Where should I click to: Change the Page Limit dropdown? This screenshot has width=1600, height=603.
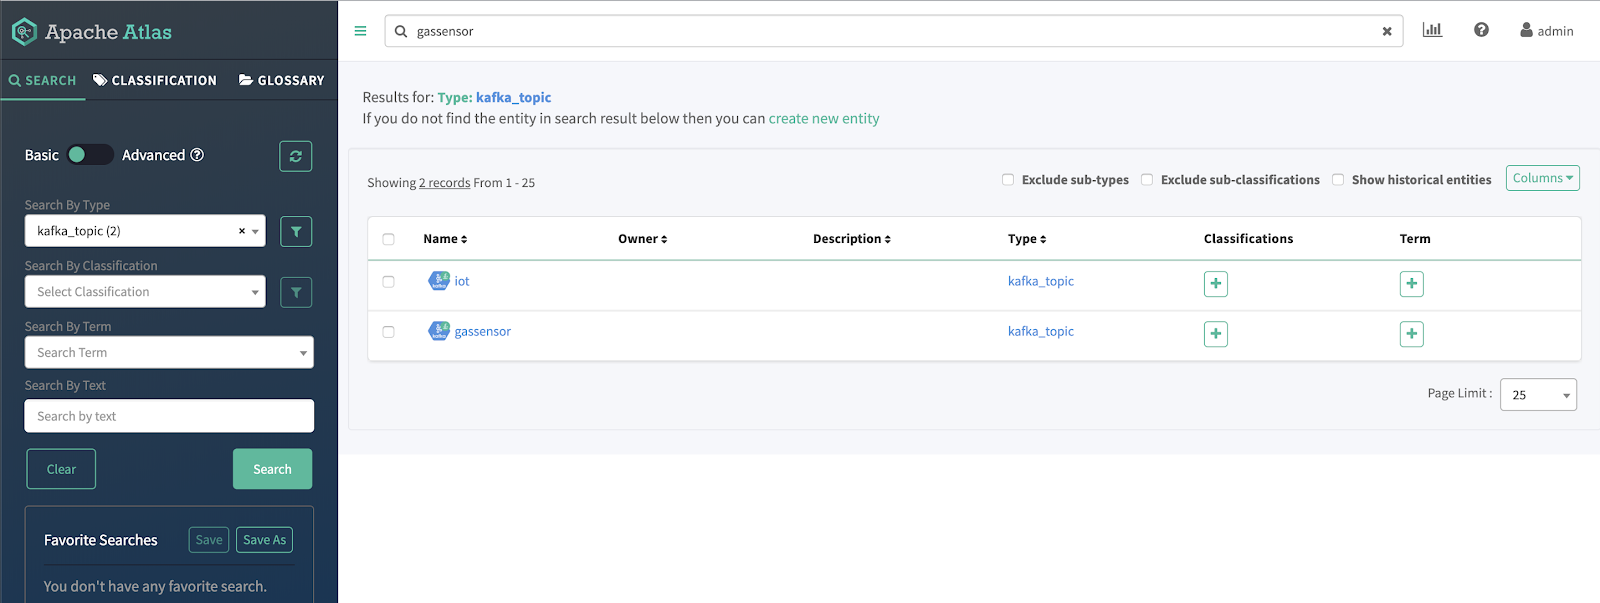pyautogui.click(x=1538, y=395)
